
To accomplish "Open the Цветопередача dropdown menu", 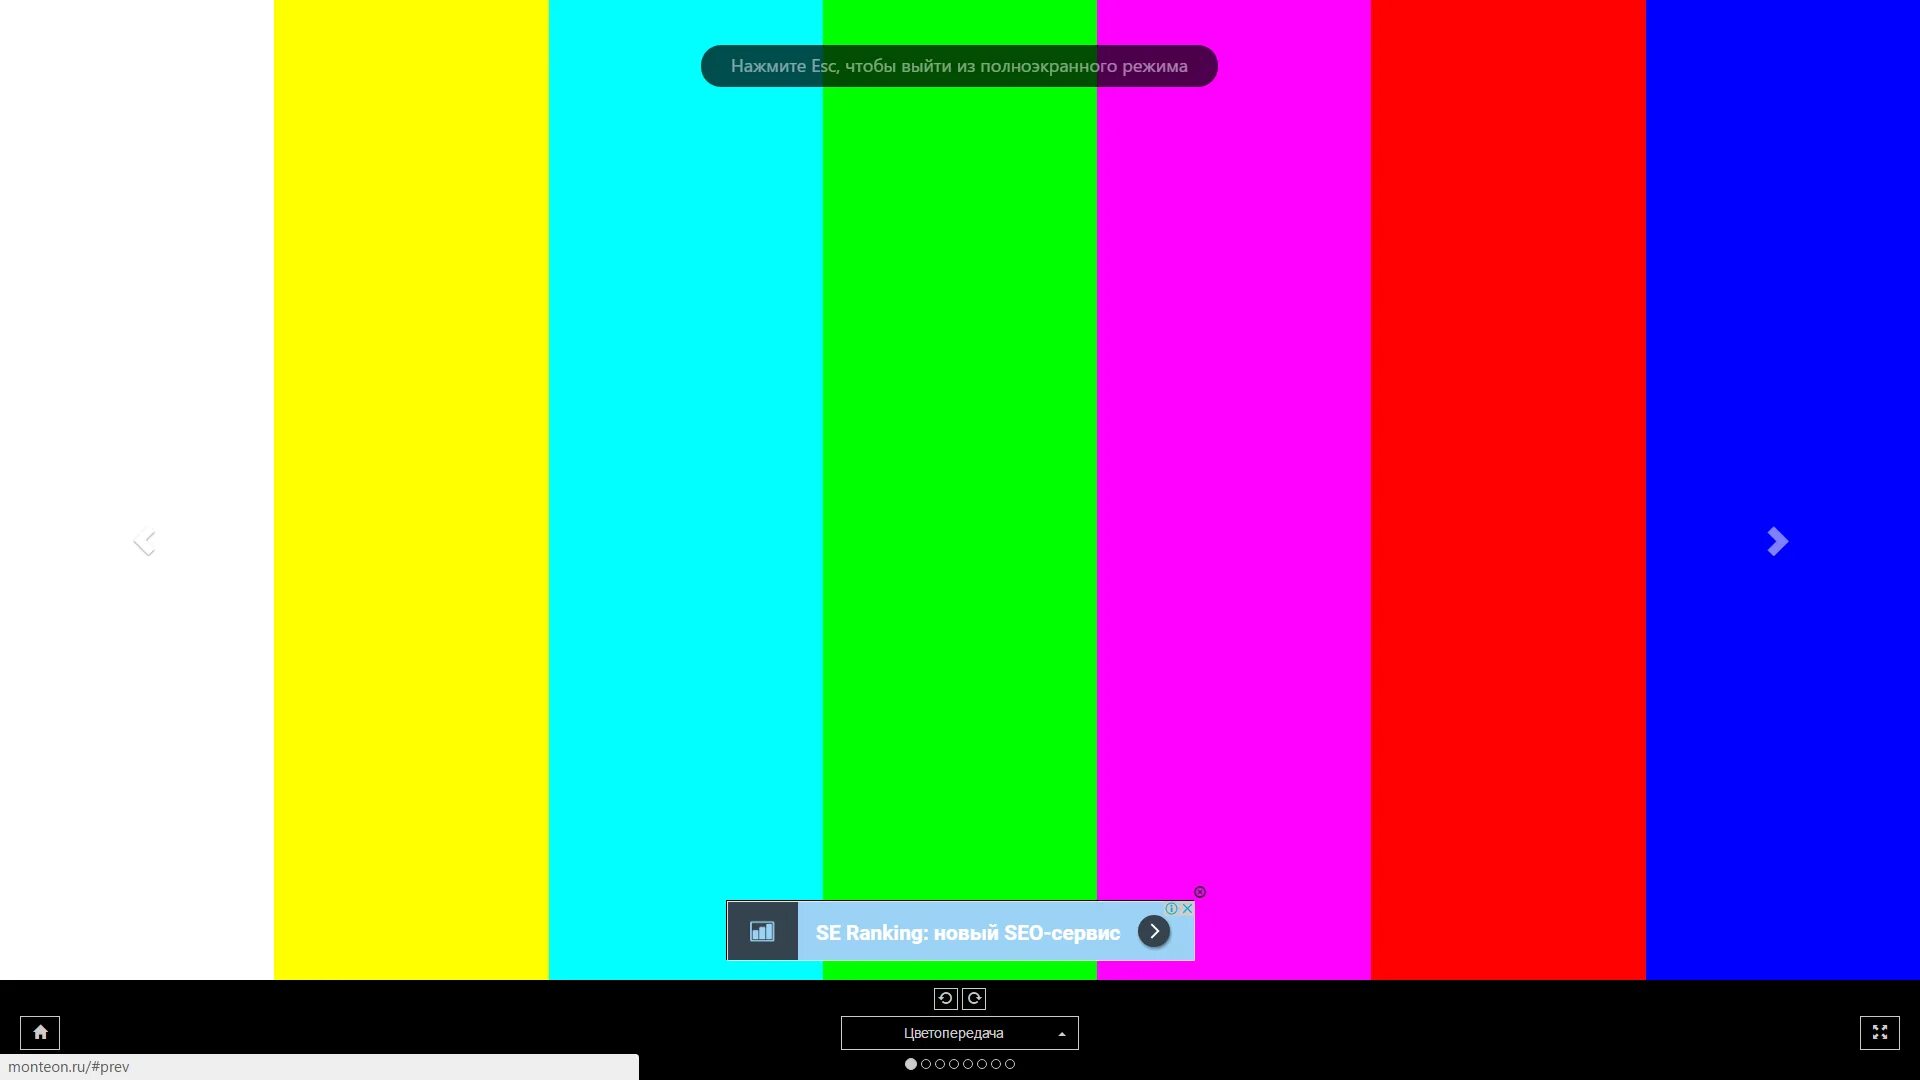I will pyautogui.click(x=960, y=1033).
